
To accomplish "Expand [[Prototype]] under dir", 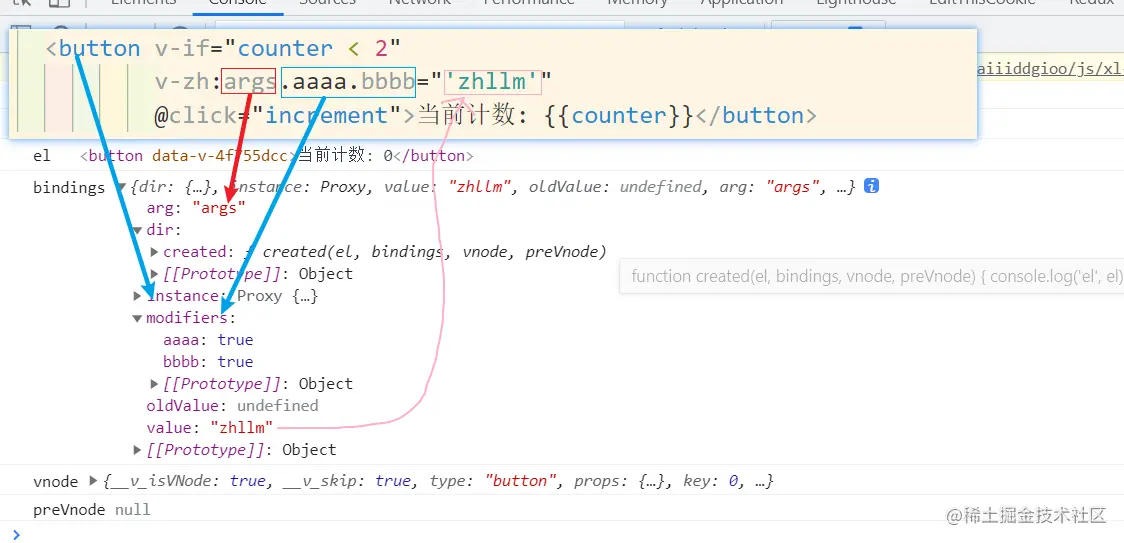I will [154, 274].
